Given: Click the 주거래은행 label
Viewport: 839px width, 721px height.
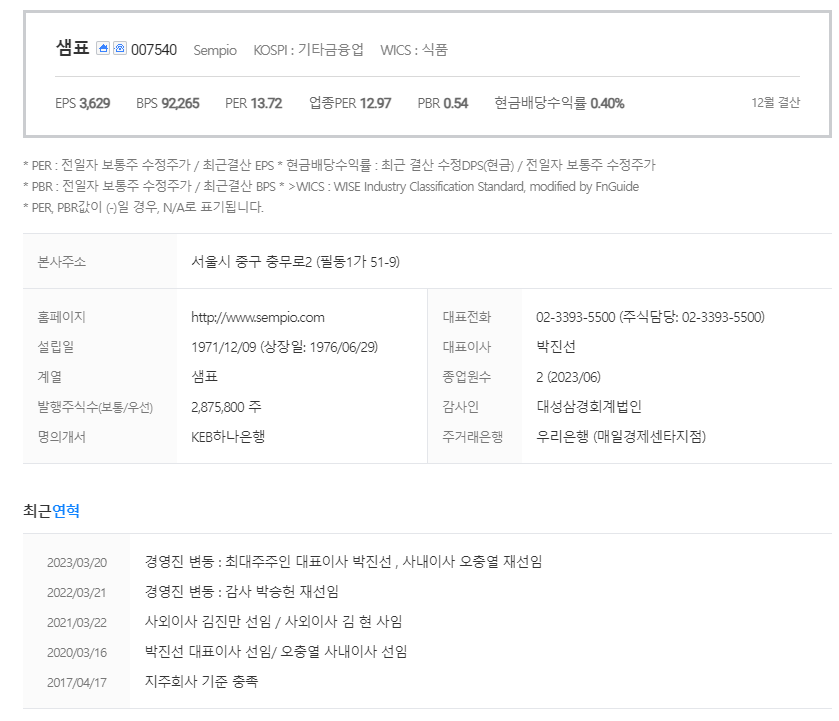Looking at the screenshot, I should click(473, 437).
